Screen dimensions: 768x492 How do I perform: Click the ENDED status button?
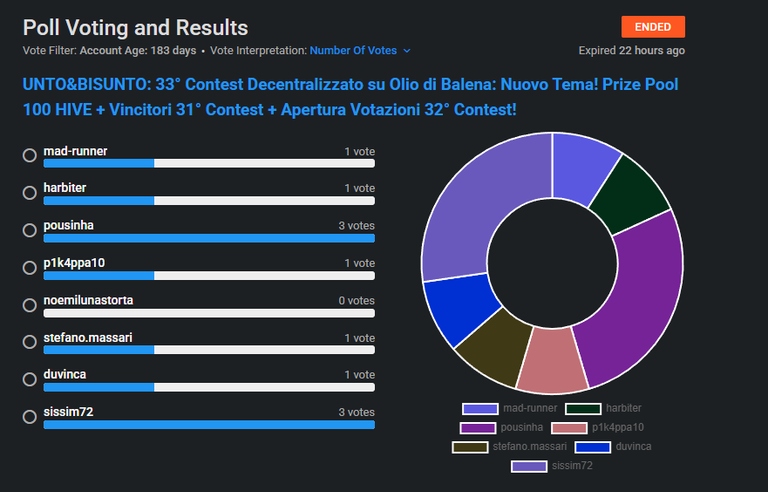tap(653, 27)
